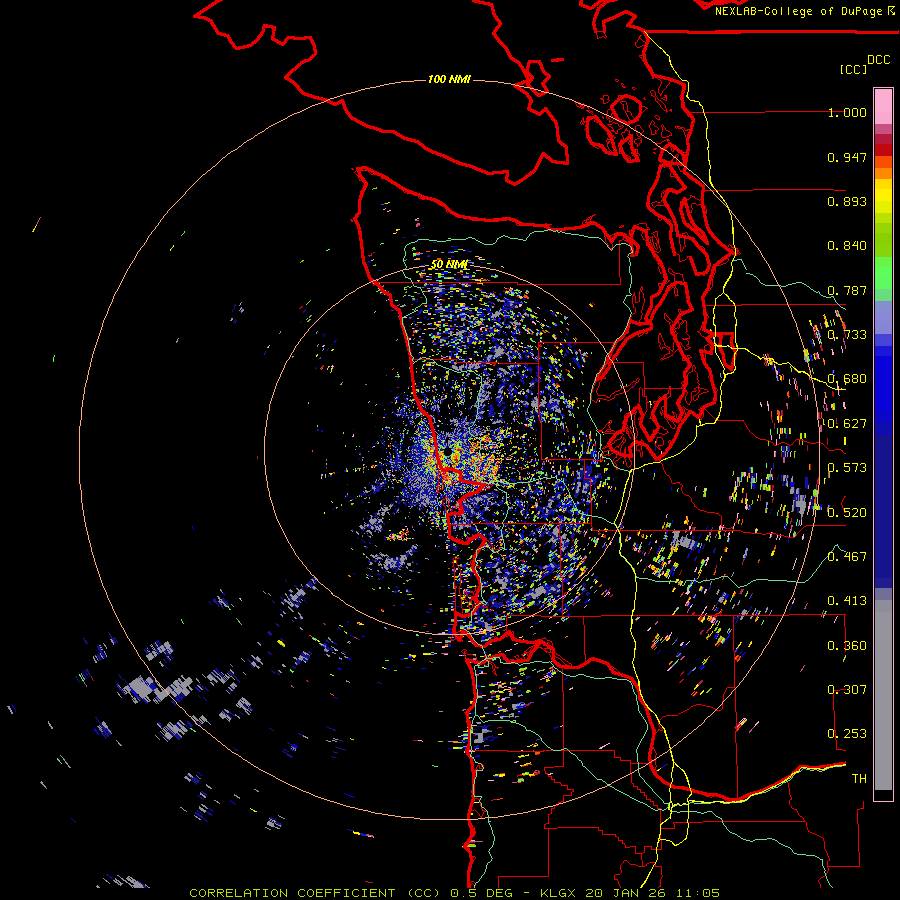
Task: Click the 0.520 legend value
Action: pos(847,512)
